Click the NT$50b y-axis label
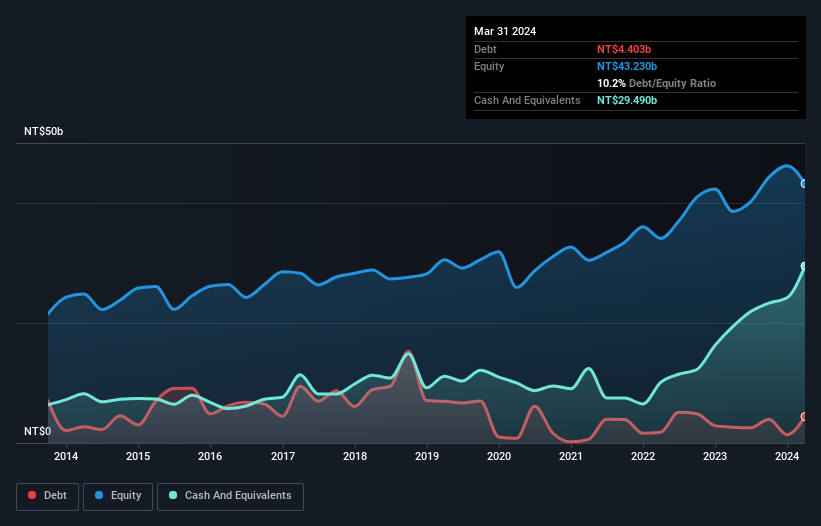 43,131
